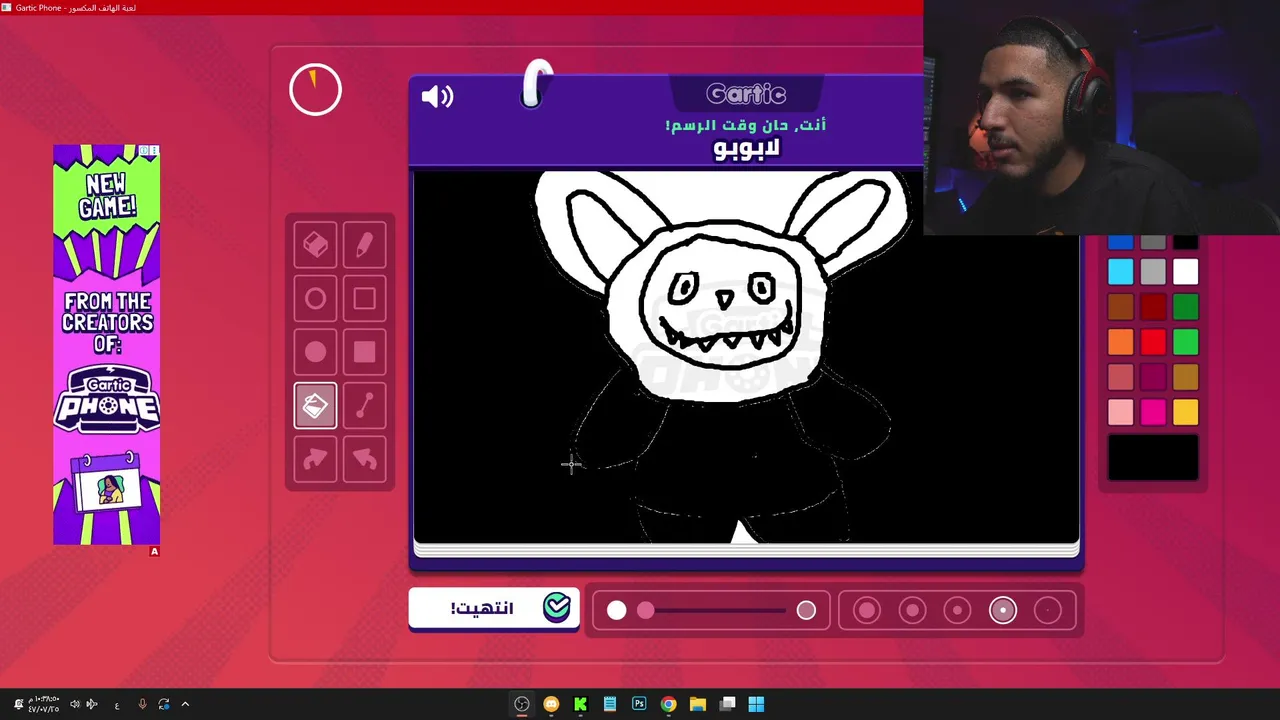
Task: Click the round countdown timer
Action: pos(315,90)
